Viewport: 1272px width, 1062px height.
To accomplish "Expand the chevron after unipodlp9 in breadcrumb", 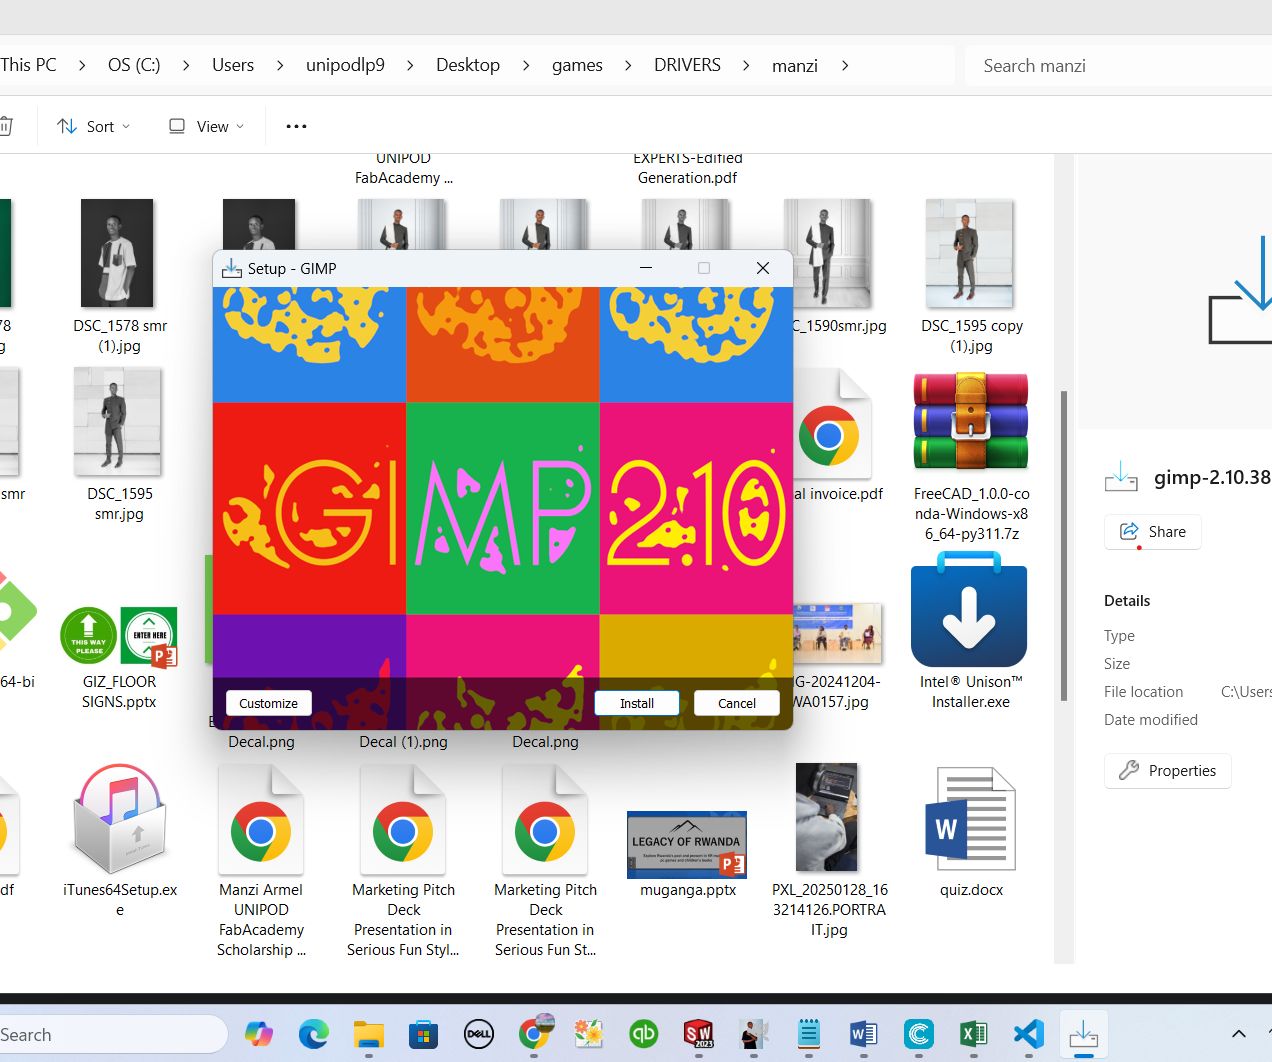I will pyautogui.click(x=410, y=65).
